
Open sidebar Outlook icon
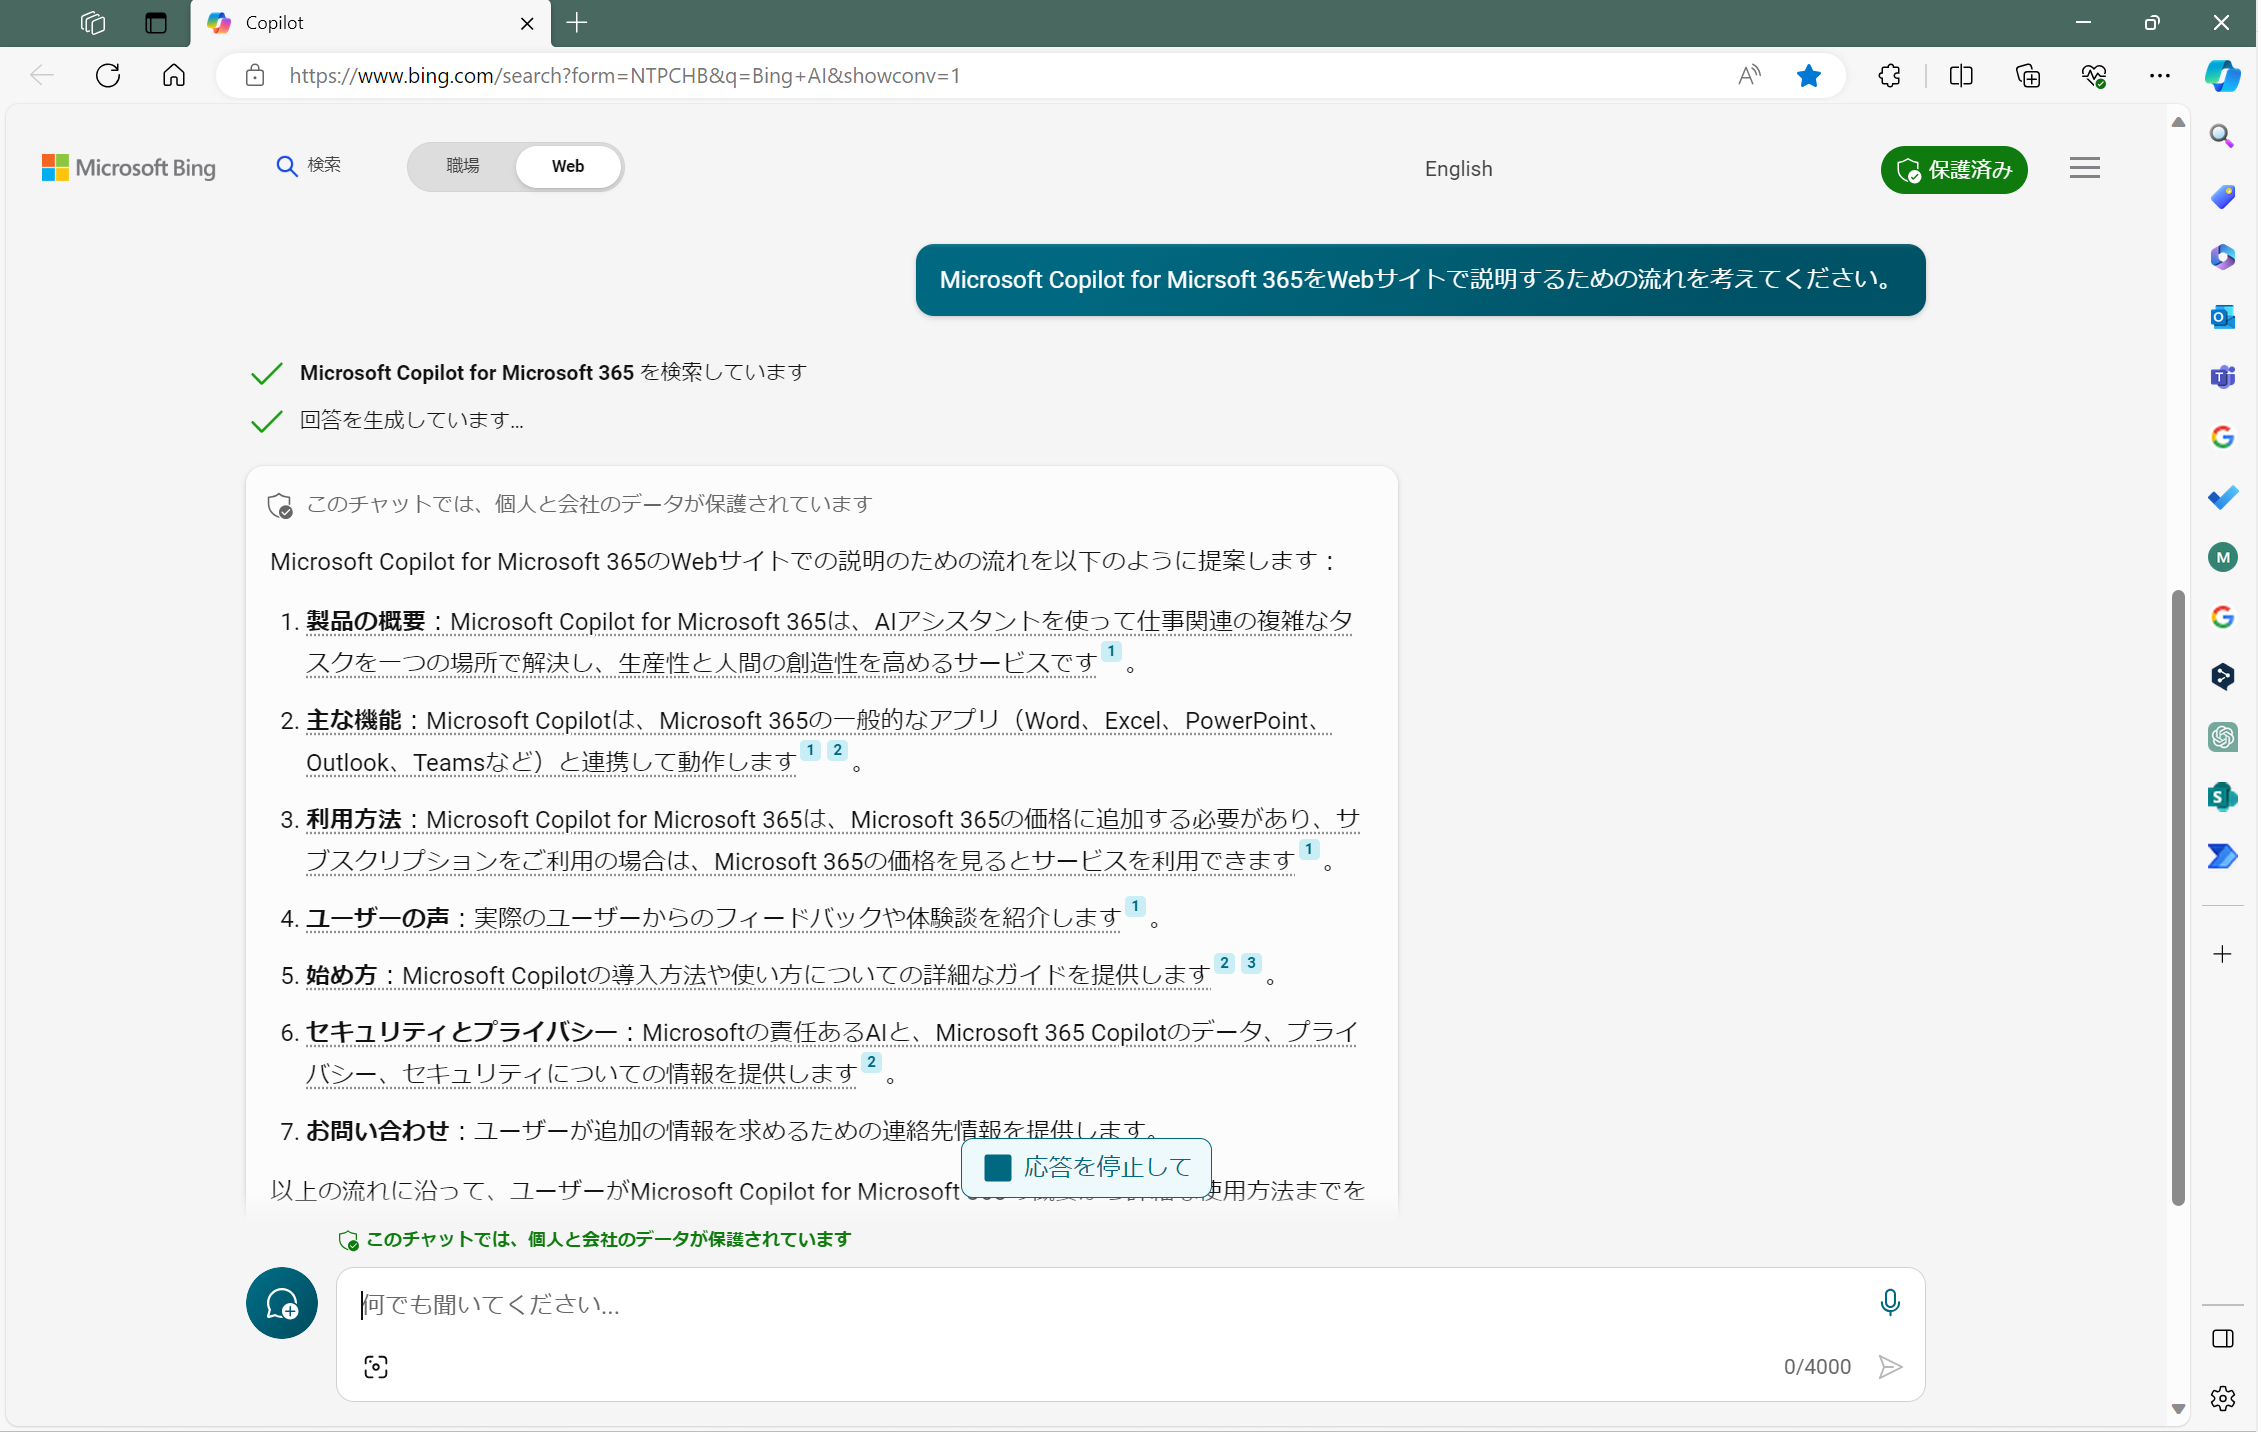click(x=2222, y=316)
